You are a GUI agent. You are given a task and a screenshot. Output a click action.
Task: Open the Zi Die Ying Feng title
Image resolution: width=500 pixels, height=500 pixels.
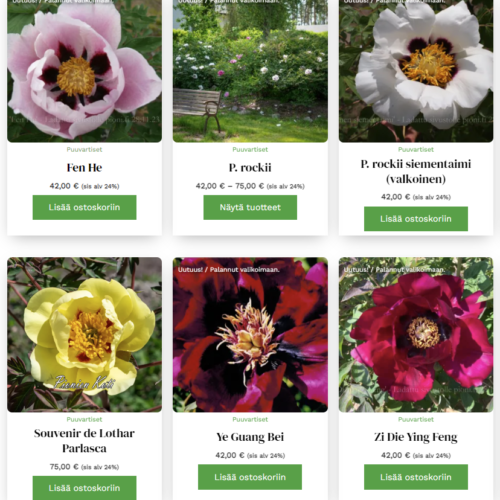pos(416,437)
